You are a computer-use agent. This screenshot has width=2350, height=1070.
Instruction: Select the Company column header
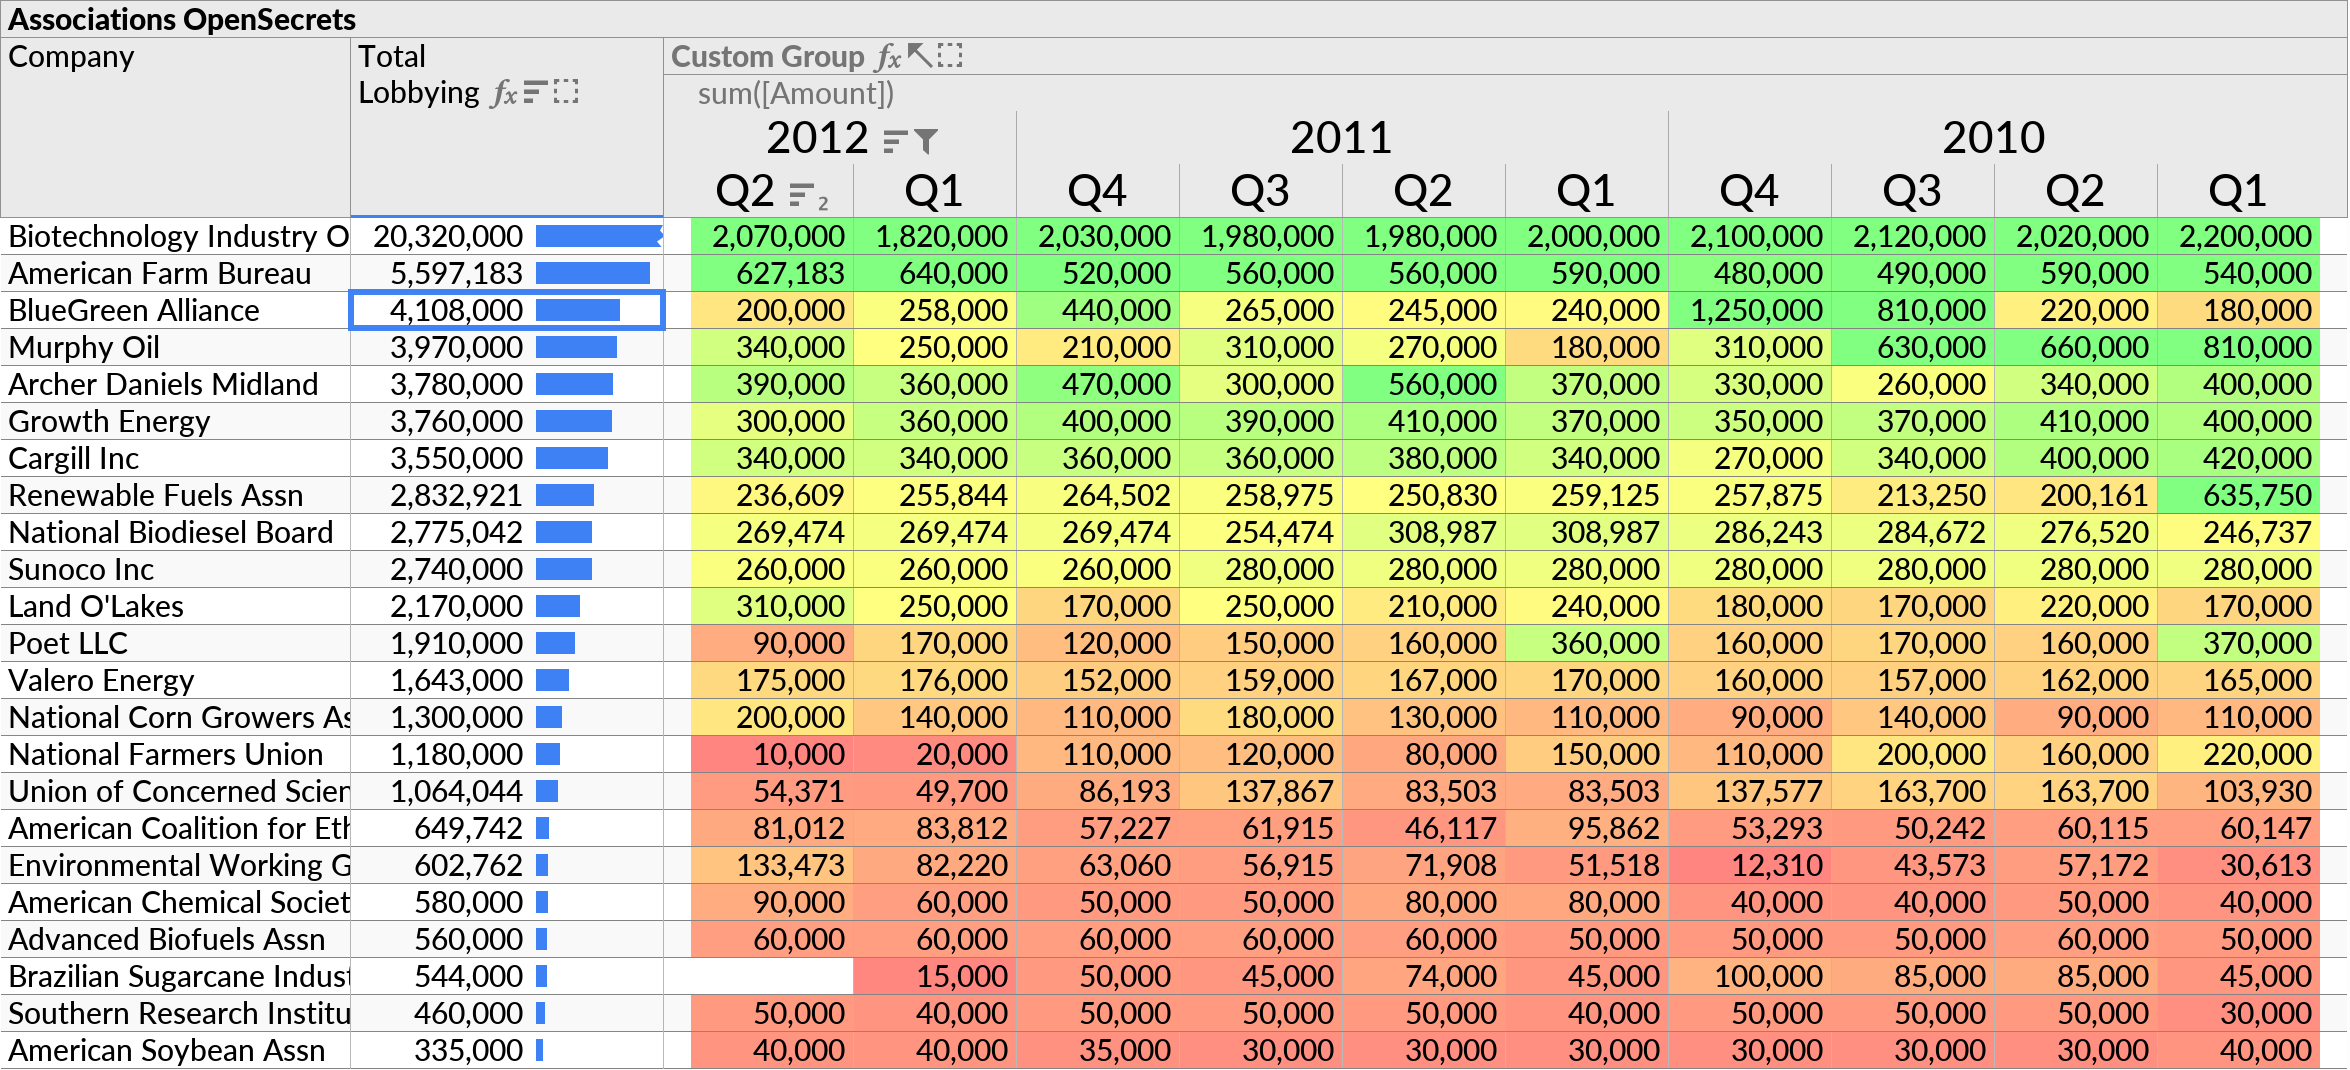pyautogui.click(x=70, y=57)
